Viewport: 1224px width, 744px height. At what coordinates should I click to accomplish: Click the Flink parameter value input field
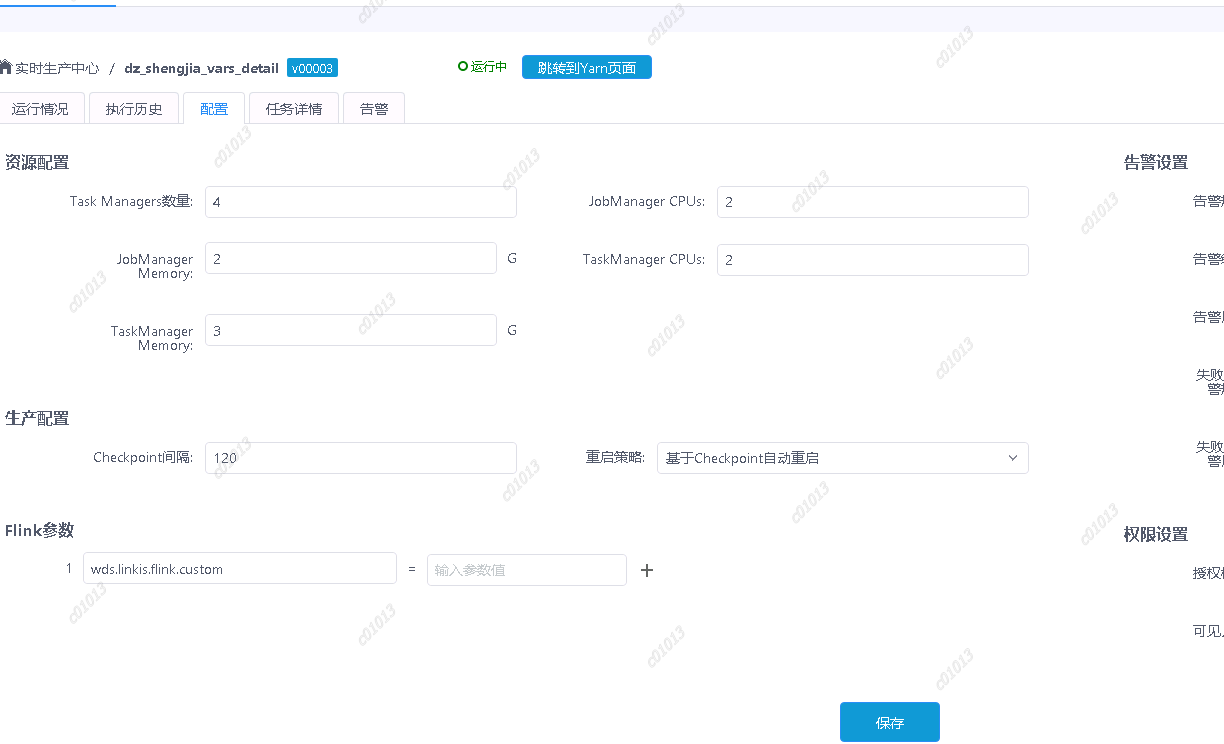click(x=526, y=570)
